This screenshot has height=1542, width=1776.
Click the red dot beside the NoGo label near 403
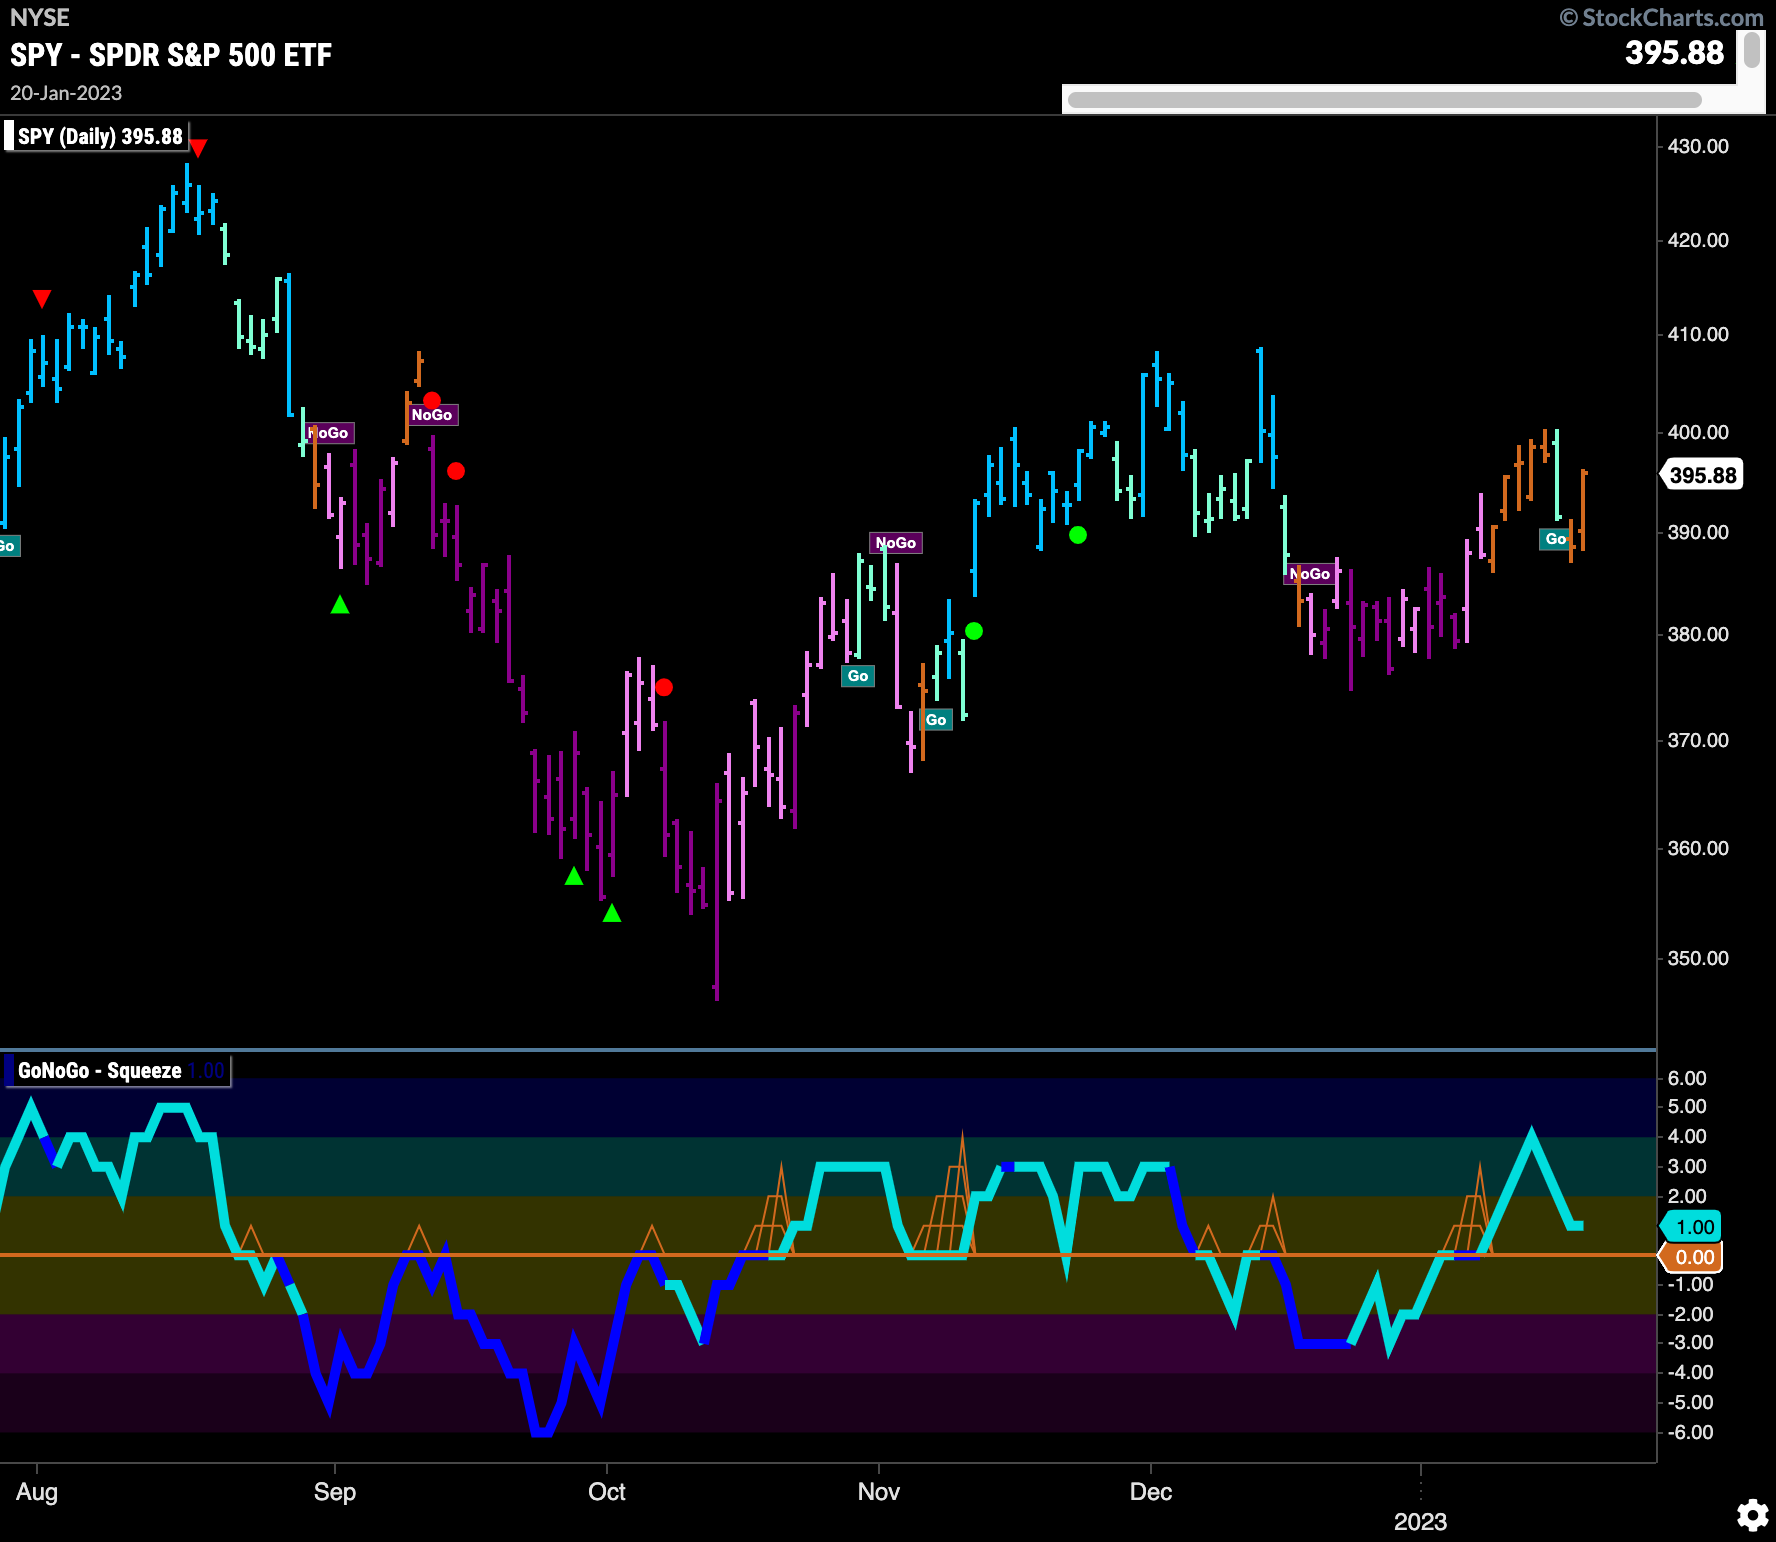tap(432, 400)
